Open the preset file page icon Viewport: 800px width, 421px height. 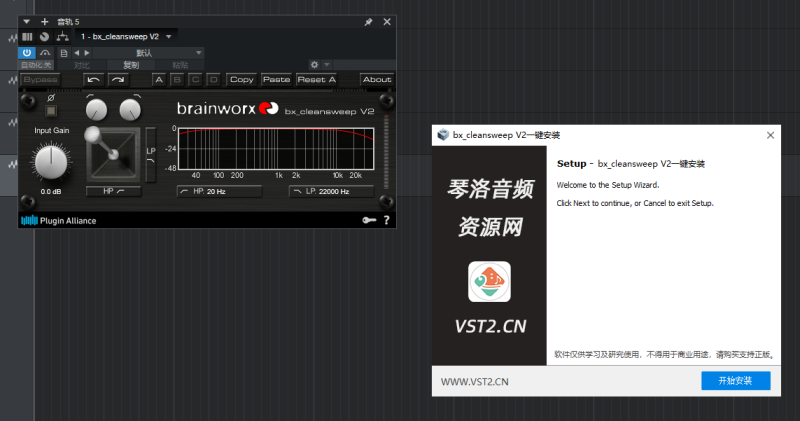click(64, 53)
